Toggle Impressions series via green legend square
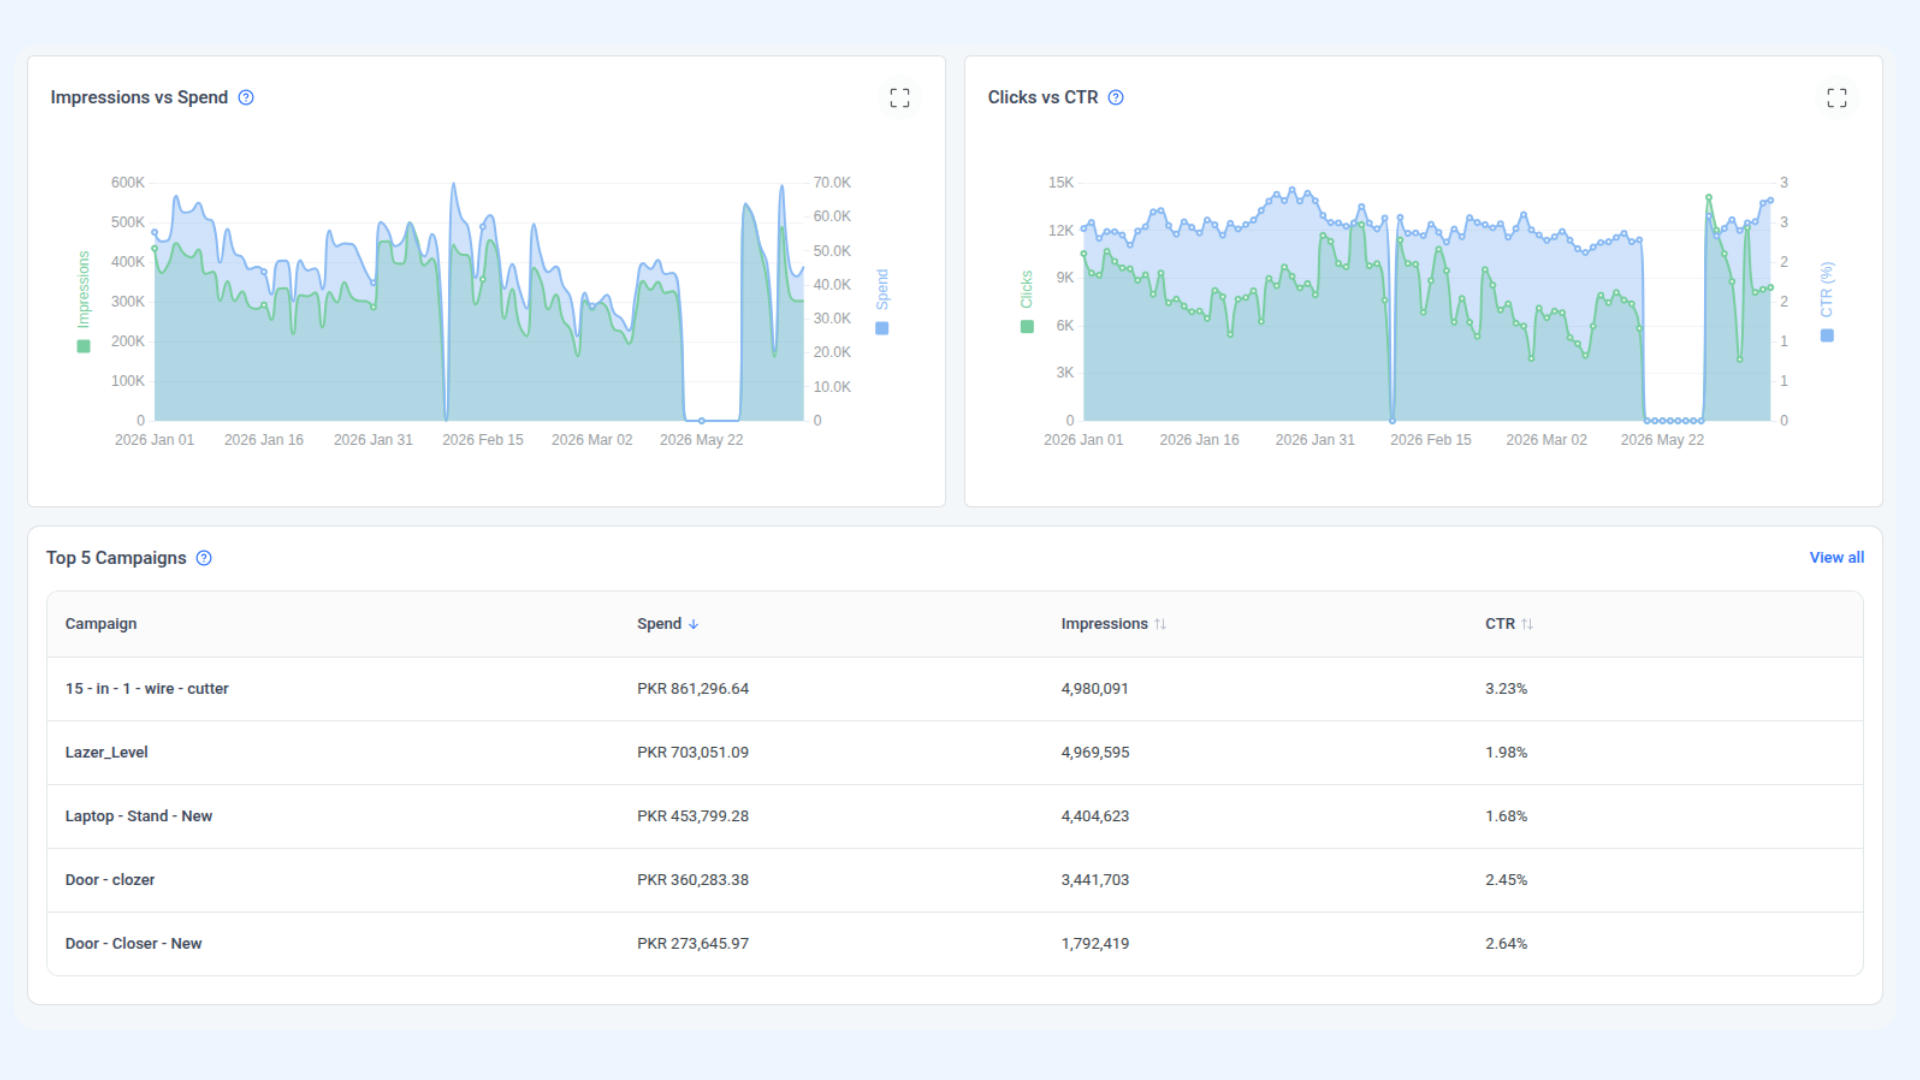The image size is (1920, 1080). (84, 346)
